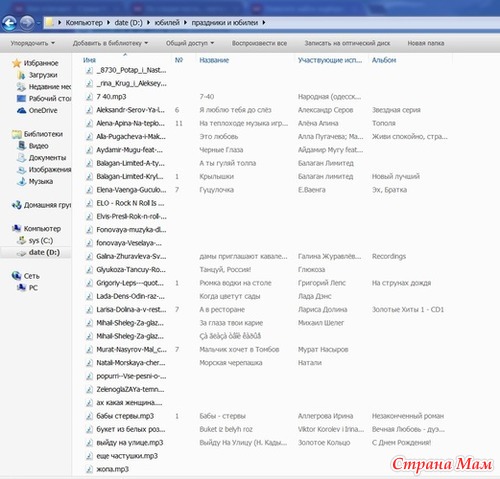
Task: Expand the Добавить в библиотеку dropdown
Action: click(110, 43)
